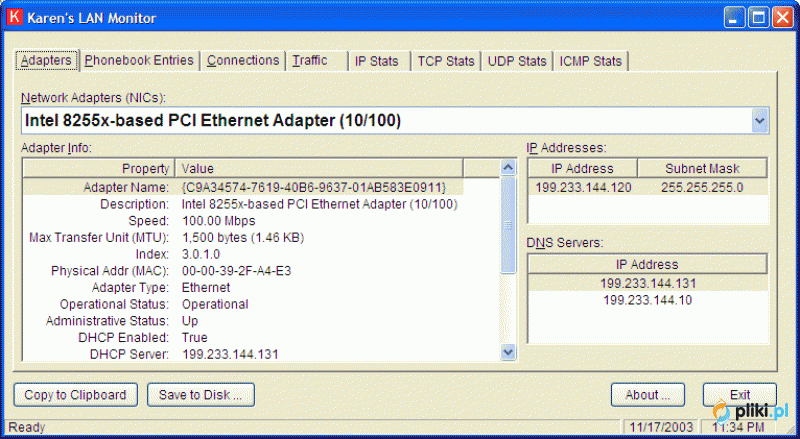Image resolution: width=800 pixels, height=439 pixels.
Task: Open the Connections tab
Action: click(x=243, y=61)
